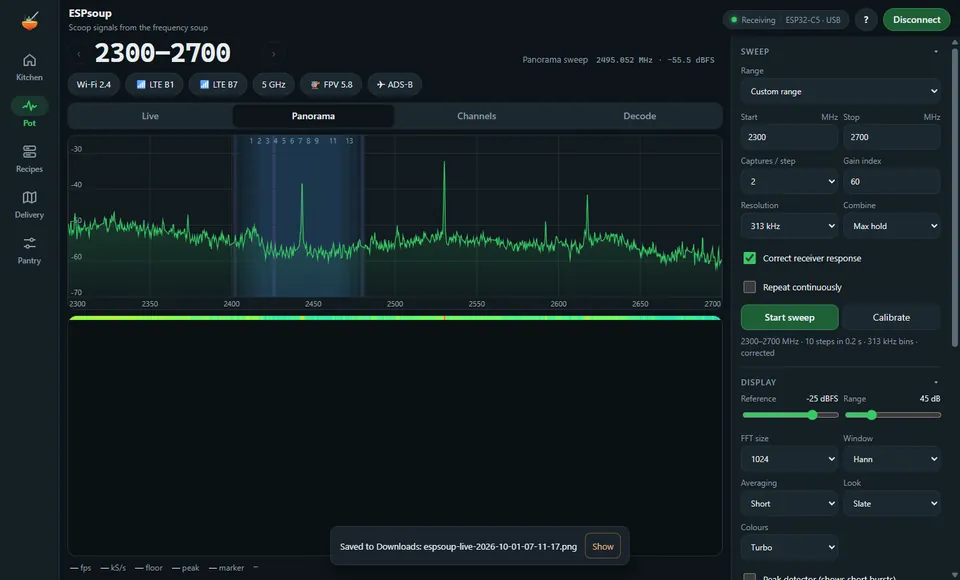Viewport: 960px width, 580px height.
Task: Click the Start sweep button
Action: (789, 317)
